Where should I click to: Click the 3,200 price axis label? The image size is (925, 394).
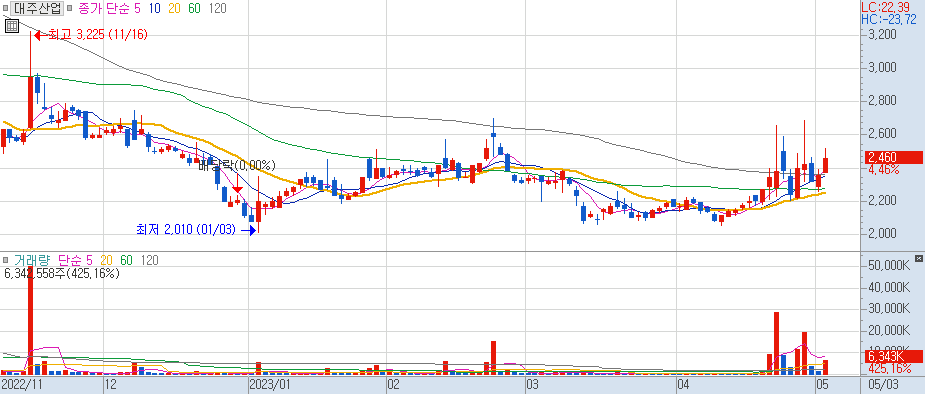tap(883, 35)
